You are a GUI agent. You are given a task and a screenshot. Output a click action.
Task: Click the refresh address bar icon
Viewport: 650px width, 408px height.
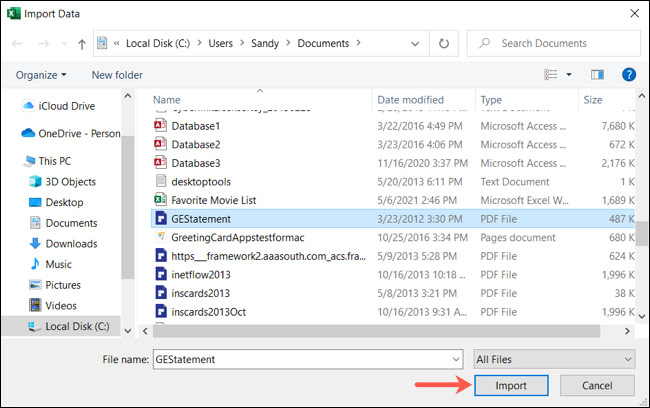tap(444, 44)
